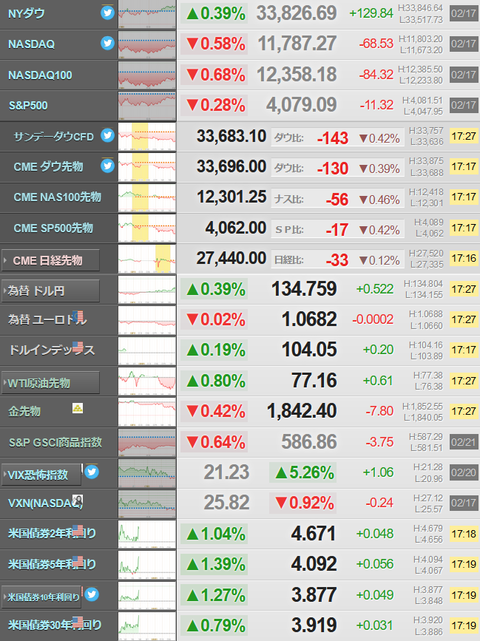The image size is (480, 641).
Task: Open the VIX恐怖指数 button
Action: [x=42, y=475]
